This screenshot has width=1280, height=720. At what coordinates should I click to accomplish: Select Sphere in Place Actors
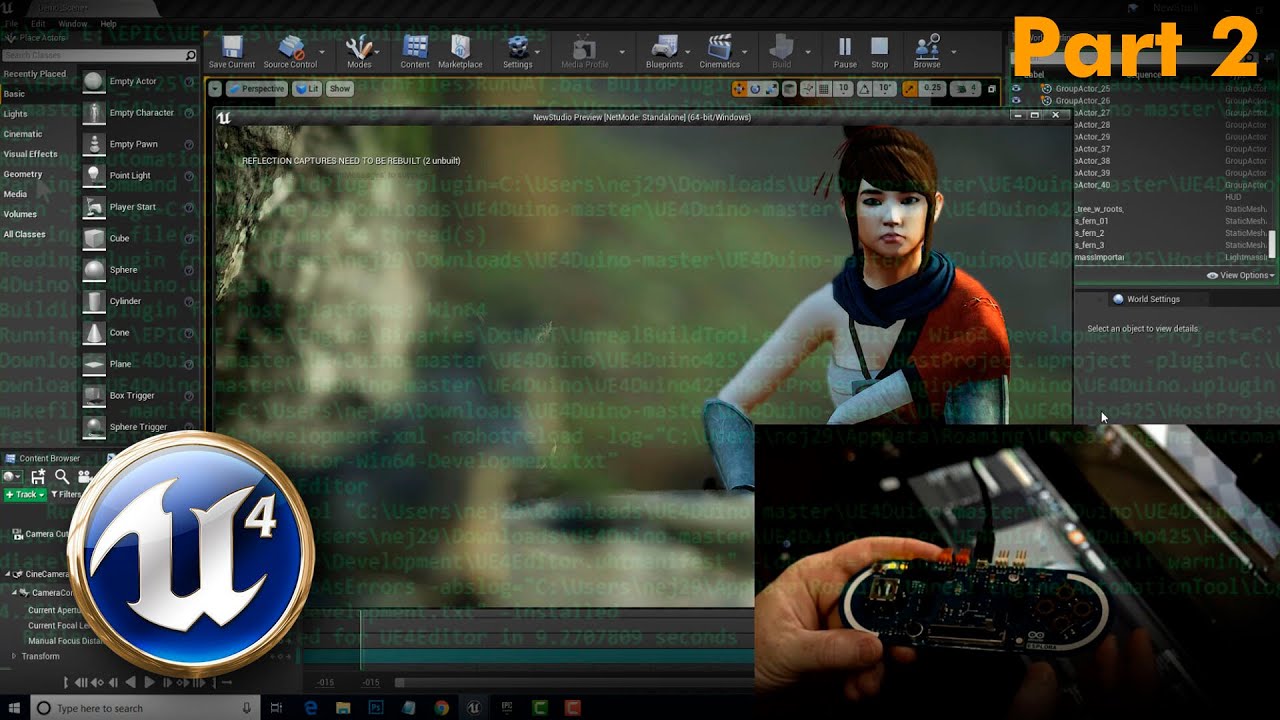(x=138, y=270)
